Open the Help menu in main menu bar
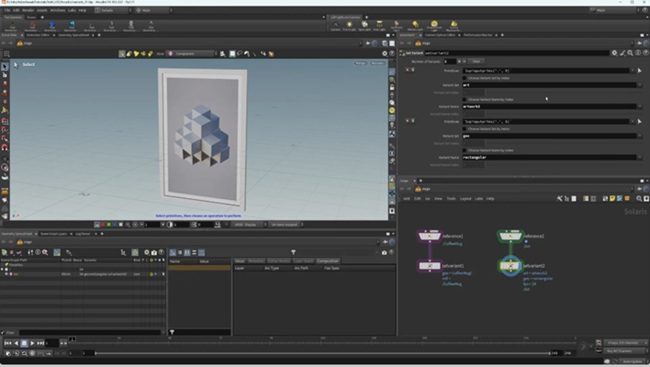650x367 pixels. 82,10
